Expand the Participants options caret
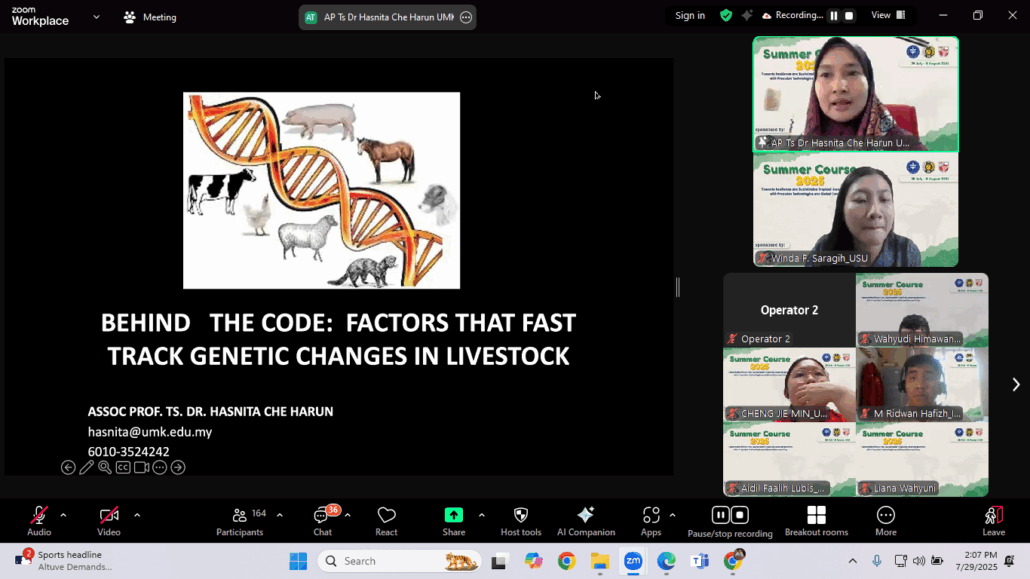Image resolution: width=1030 pixels, height=579 pixels. [x=279, y=515]
